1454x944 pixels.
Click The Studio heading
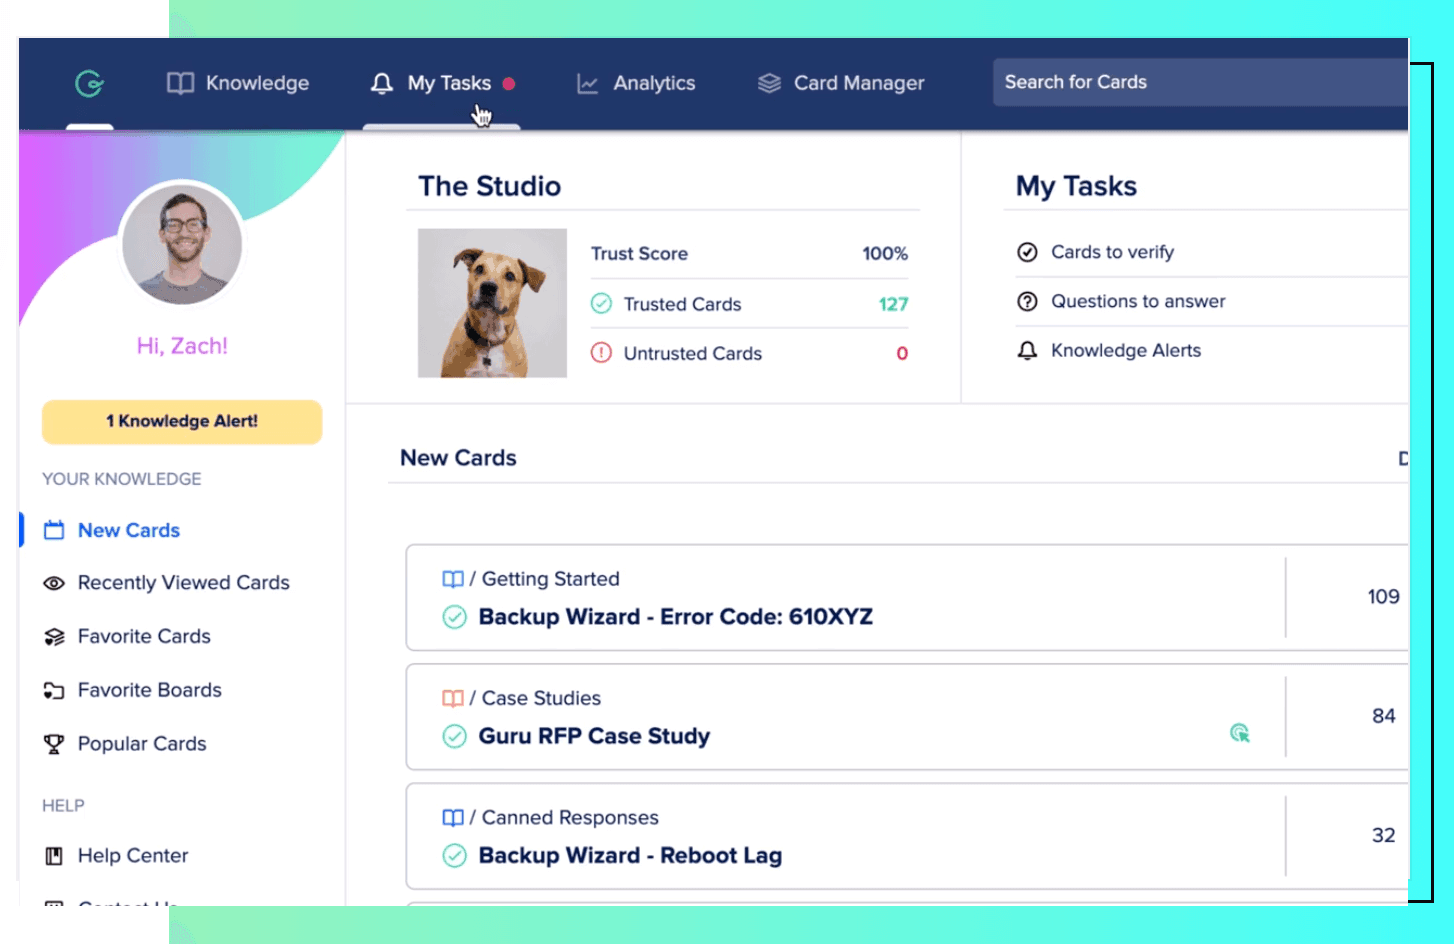pos(490,186)
